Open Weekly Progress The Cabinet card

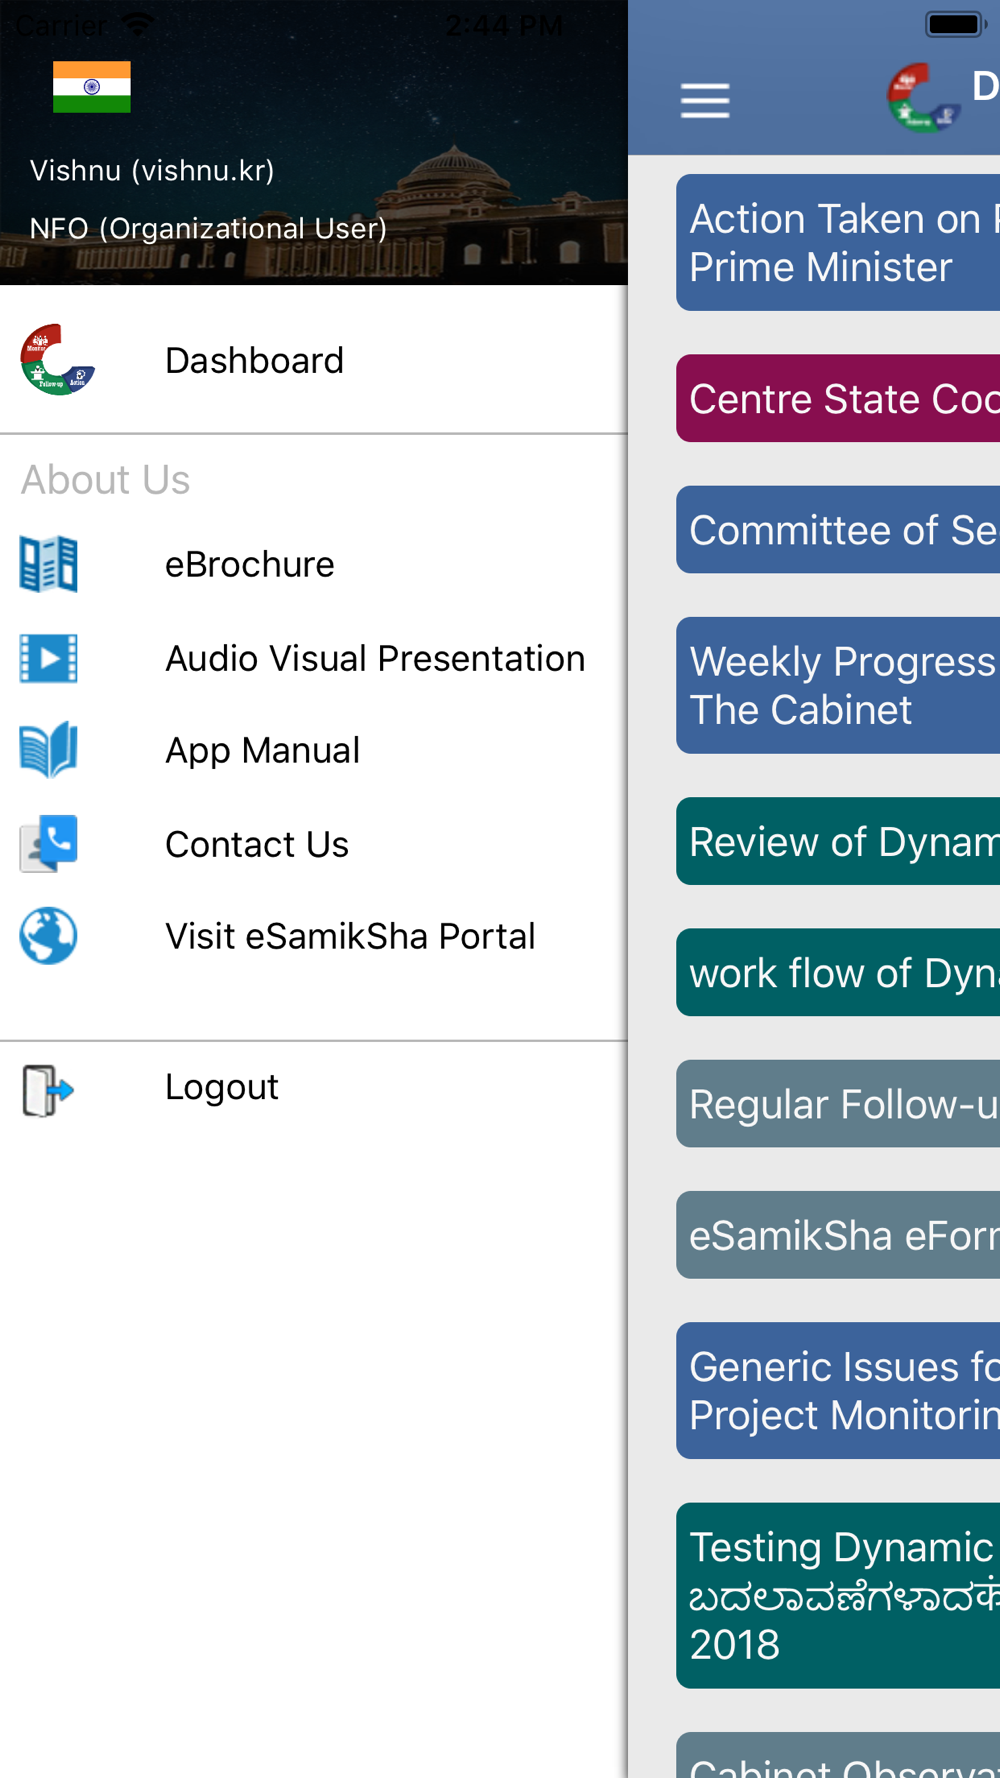pos(838,685)
